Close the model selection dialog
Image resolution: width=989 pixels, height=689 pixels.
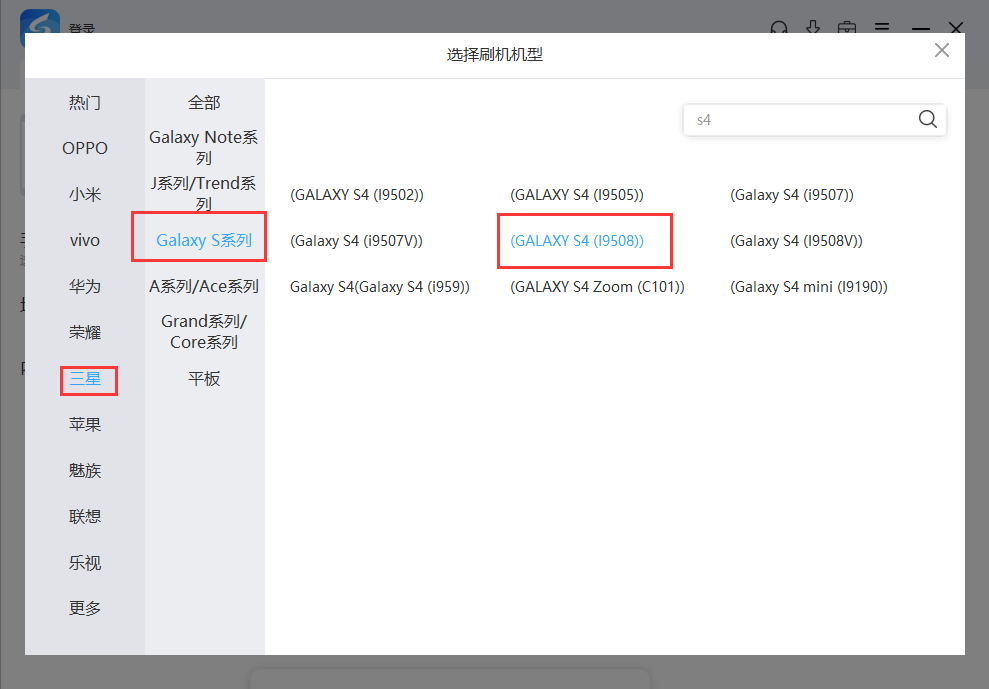point(942,50)
